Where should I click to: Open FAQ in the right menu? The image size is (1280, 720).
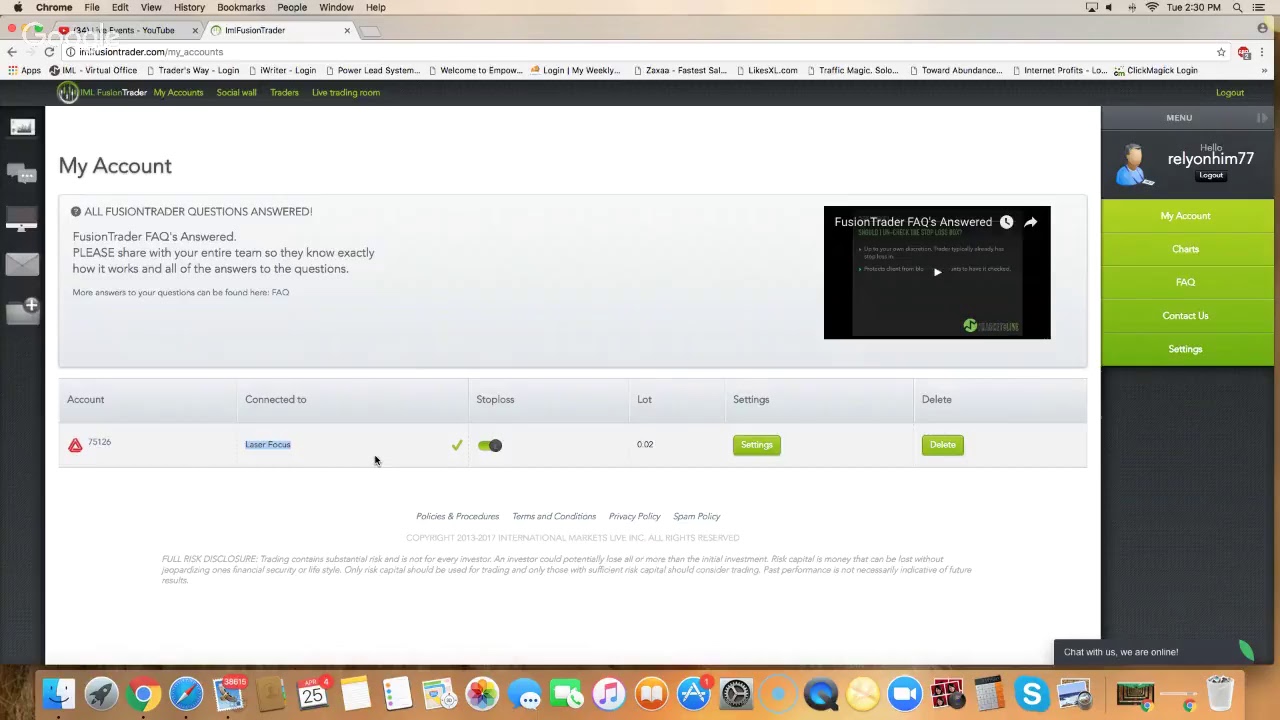(1185, 282)
